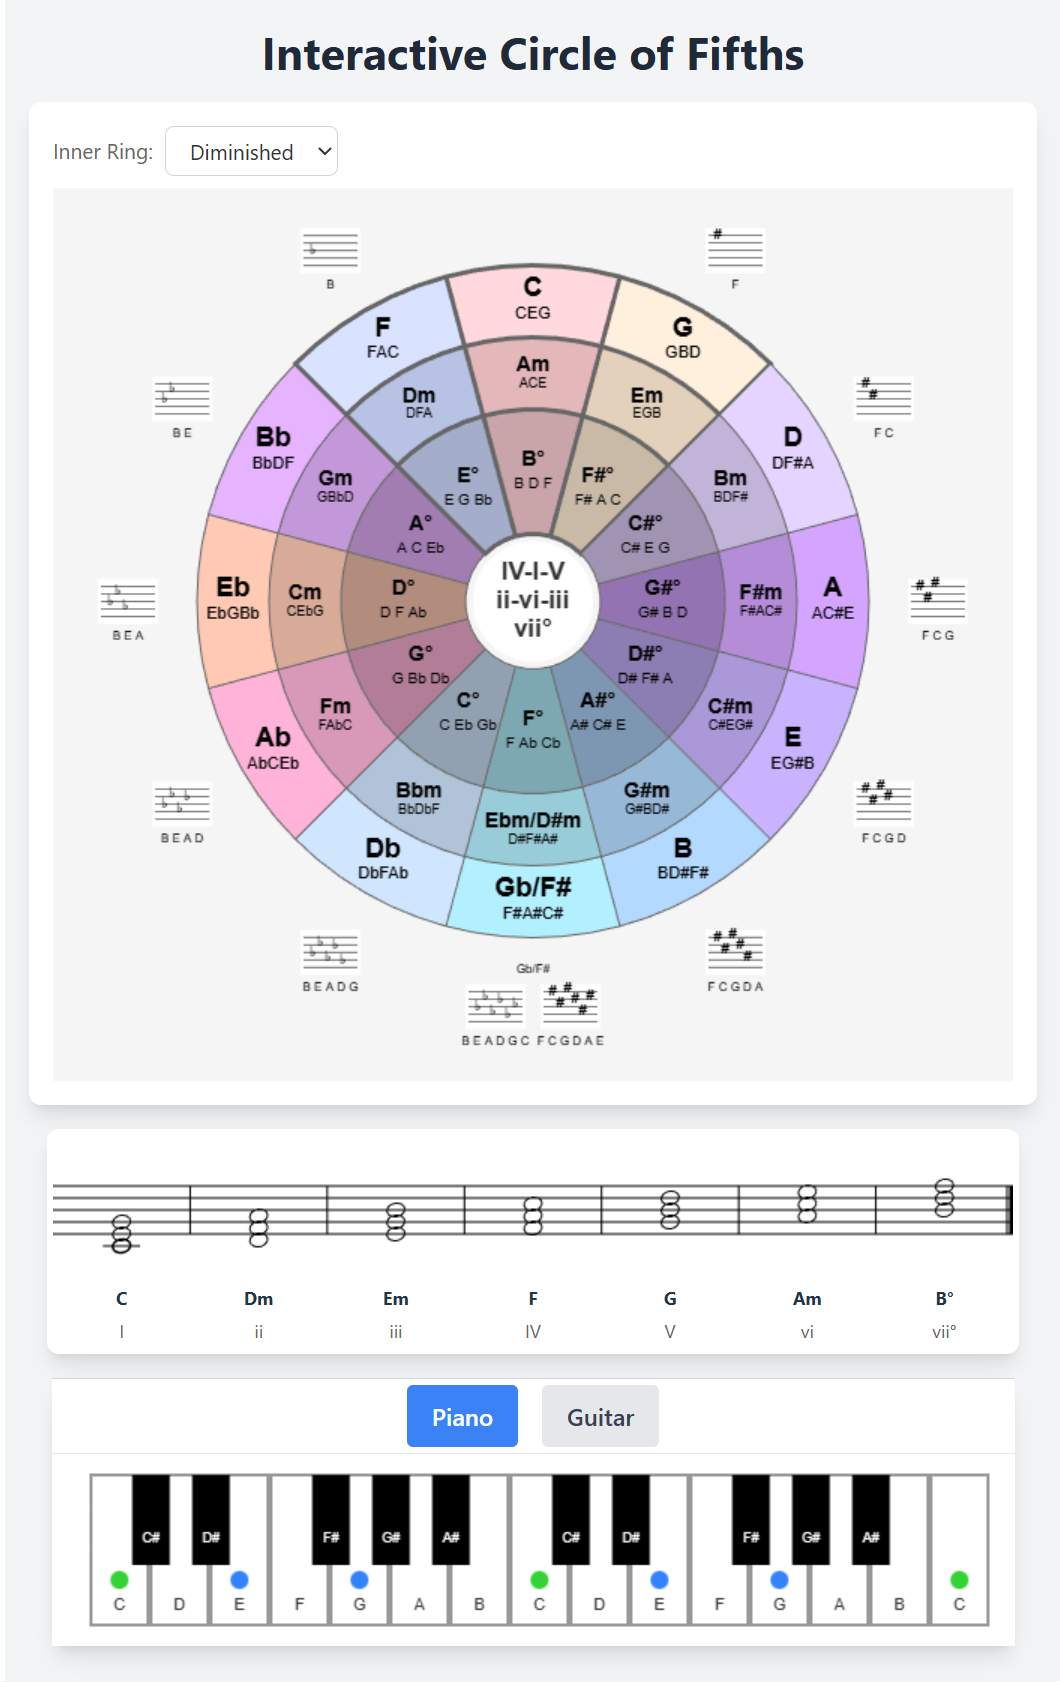This screenshot has width=1060, height=1682.
Task: Click the Ab major key signature icon
Action: [x=182, y=805]
